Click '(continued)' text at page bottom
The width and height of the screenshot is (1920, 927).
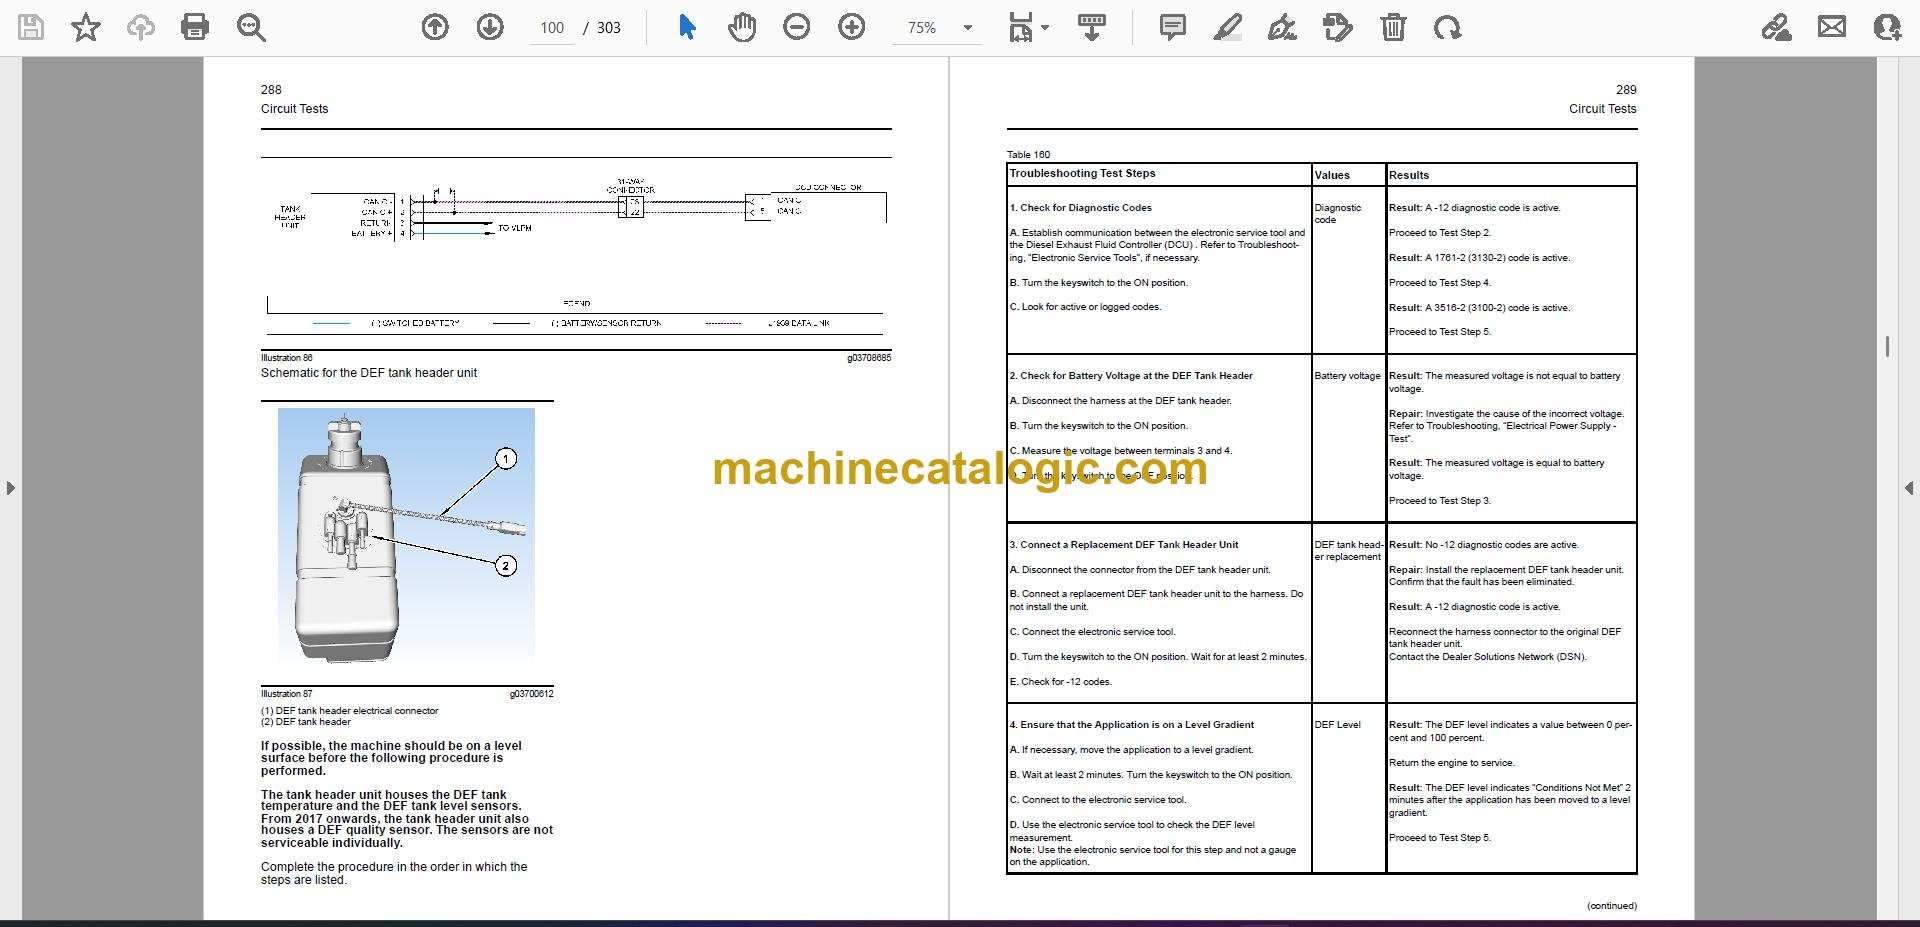coord(1611,906)
